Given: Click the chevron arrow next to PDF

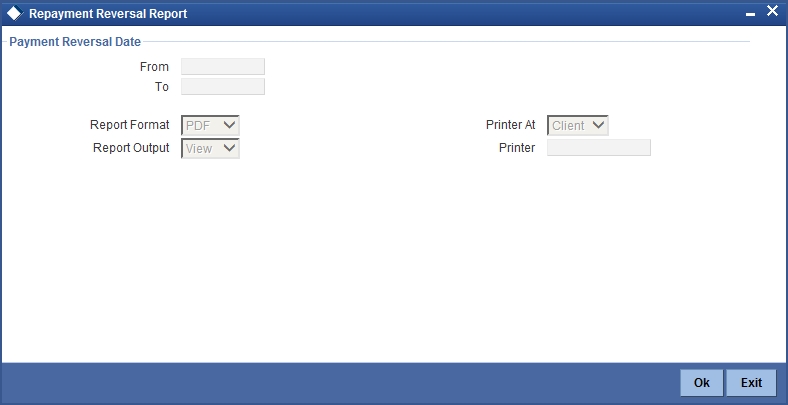Looking at the screenshot, I should point(229,125).
